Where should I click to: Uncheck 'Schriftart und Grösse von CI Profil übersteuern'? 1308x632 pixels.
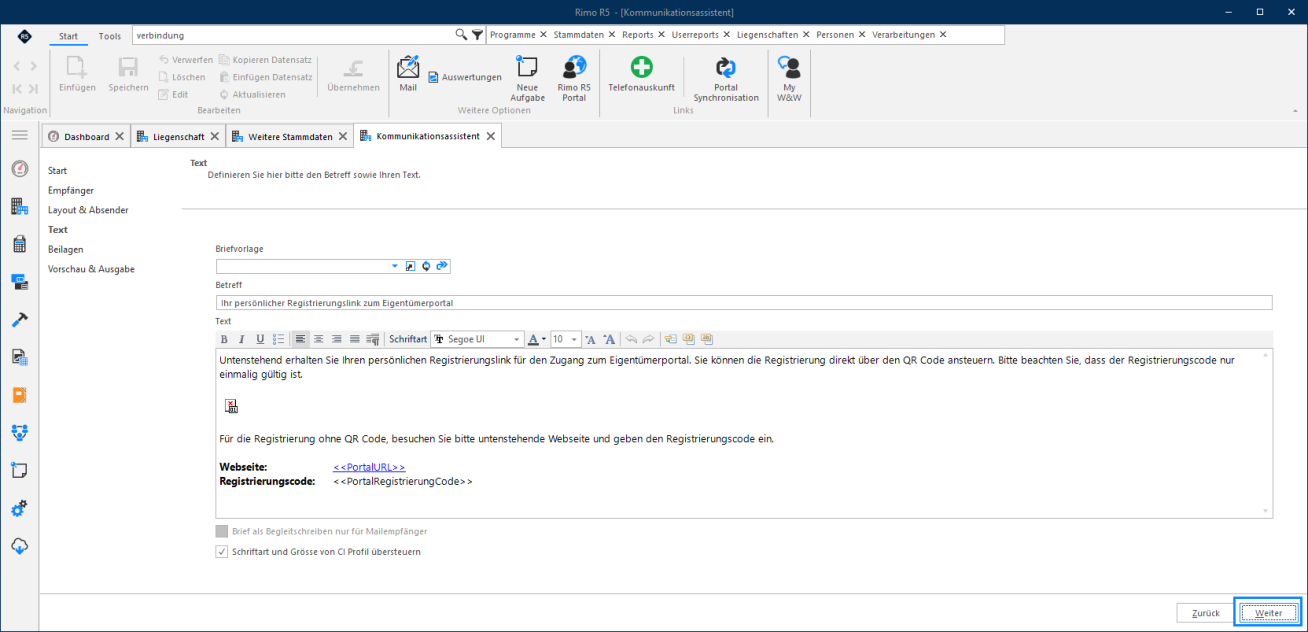click(222, 551)
